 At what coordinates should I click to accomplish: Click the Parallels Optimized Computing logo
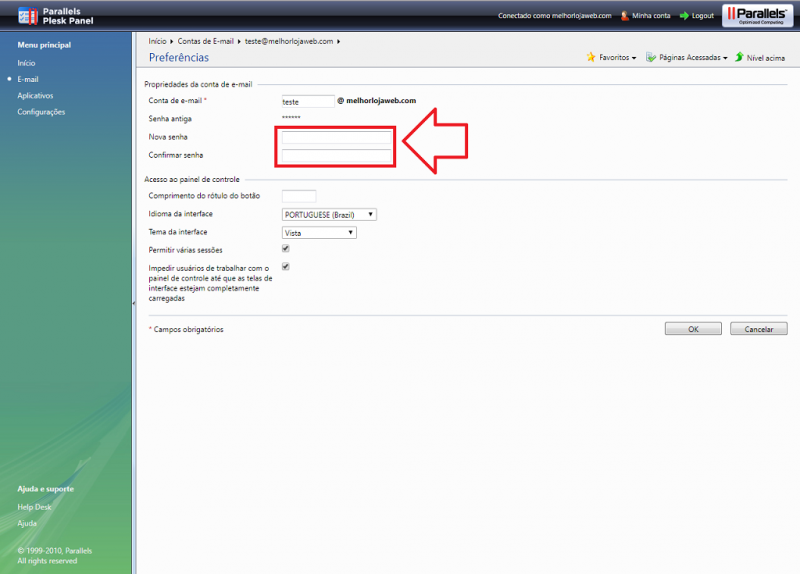click(758, 15)
